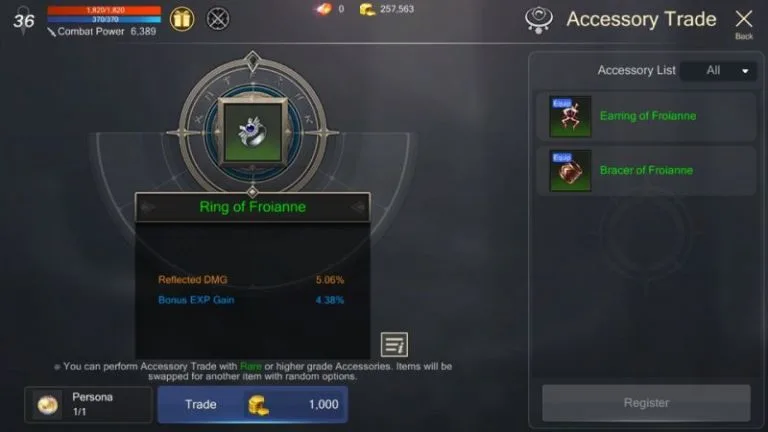
Task: Select Bracer of Froianne in accessory list
Action: (646, 170)
